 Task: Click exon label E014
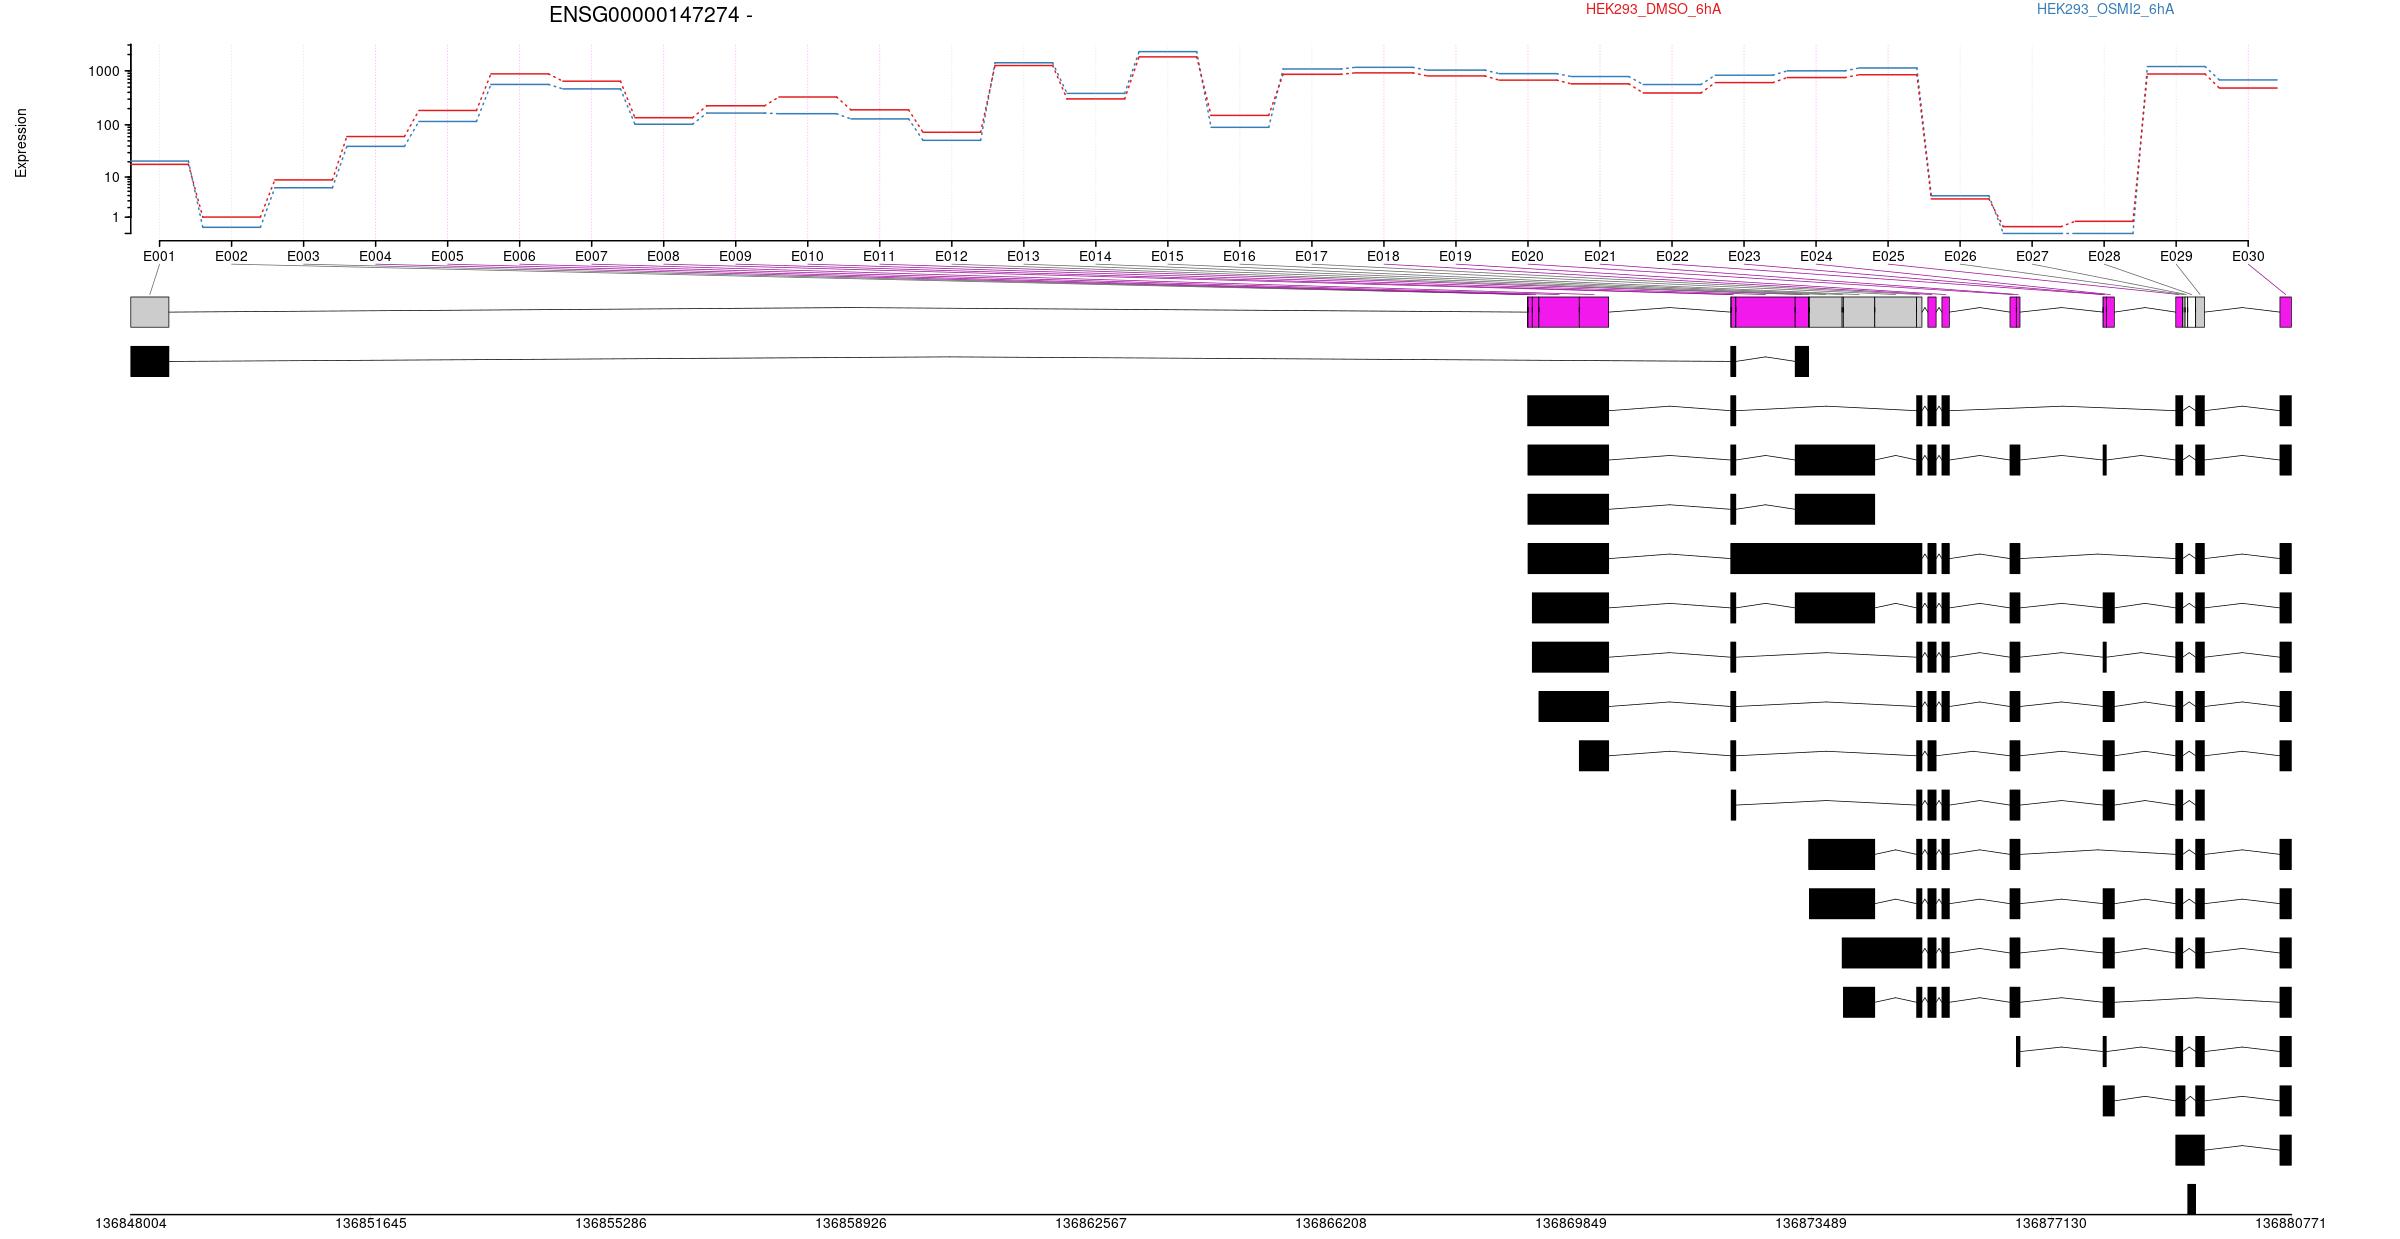(1095, 256)
